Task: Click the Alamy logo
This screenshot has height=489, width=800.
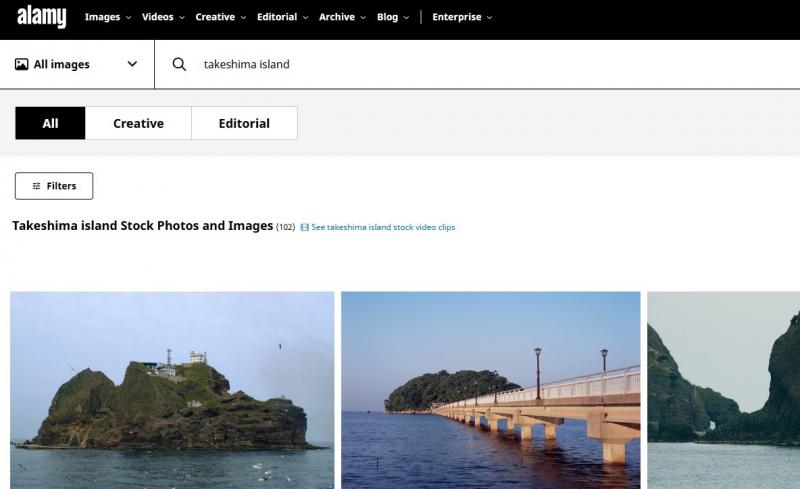Action: [41, 17]
